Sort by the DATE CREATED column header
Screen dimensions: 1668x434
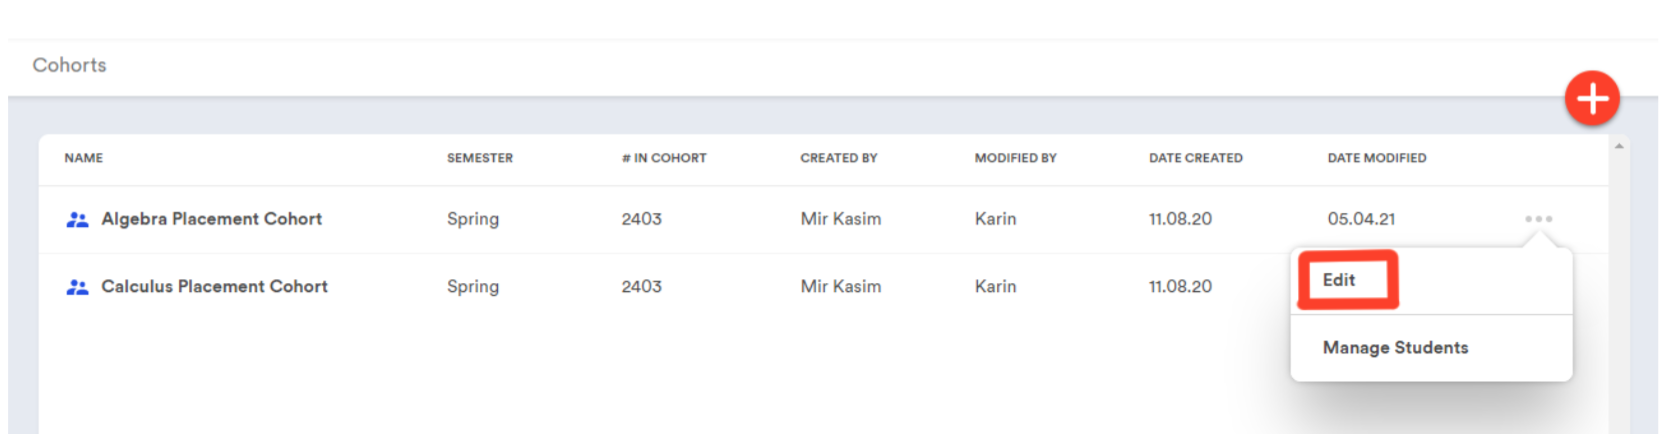(x=1195, y=158)
